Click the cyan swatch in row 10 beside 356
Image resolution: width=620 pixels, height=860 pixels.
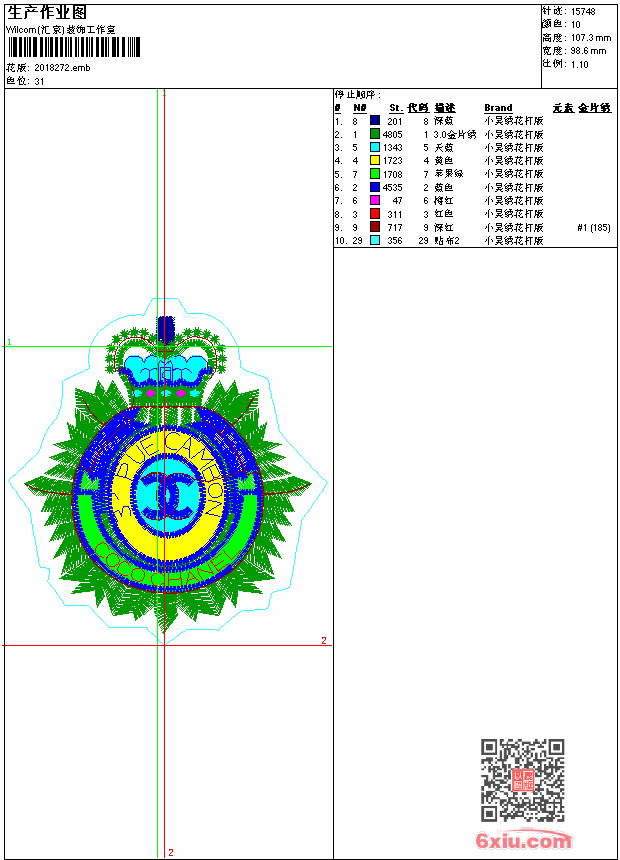(375, 240)
